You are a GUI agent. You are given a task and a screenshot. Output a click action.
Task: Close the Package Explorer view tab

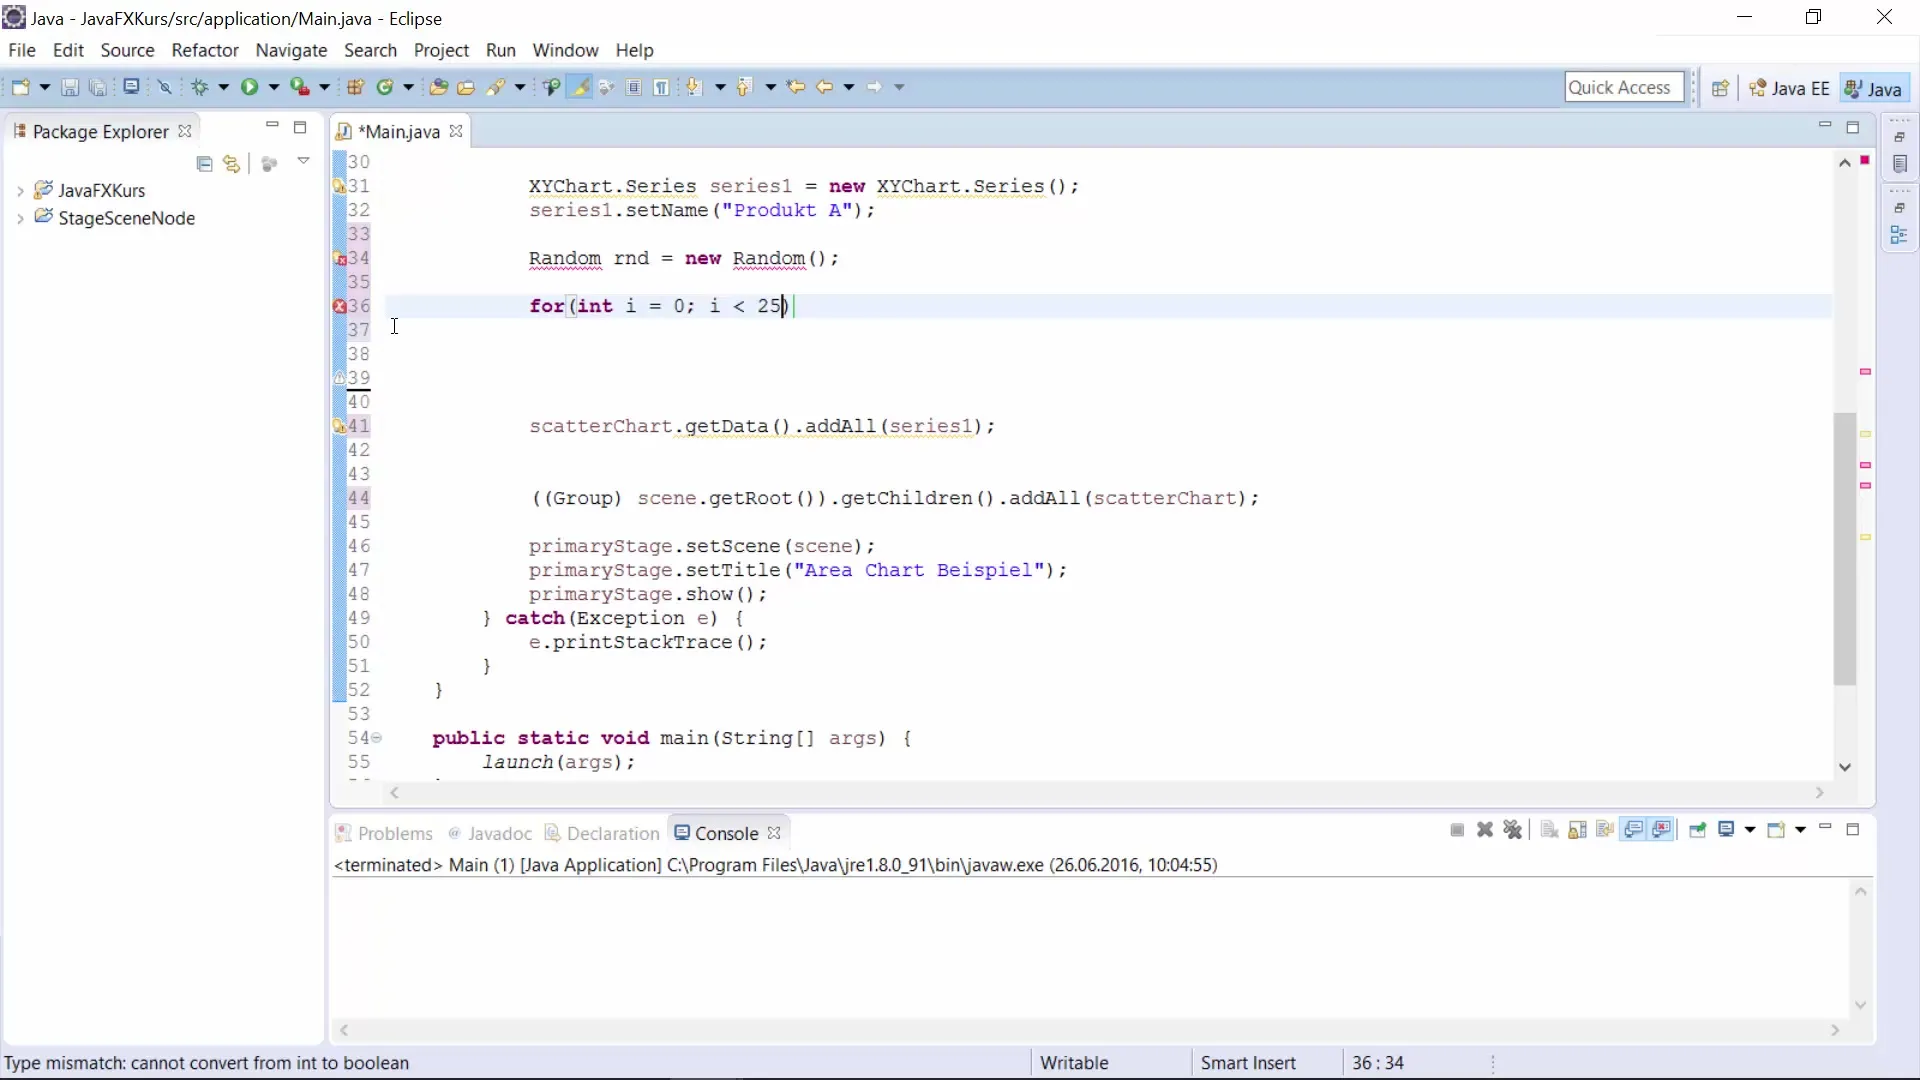coord(185,131)
